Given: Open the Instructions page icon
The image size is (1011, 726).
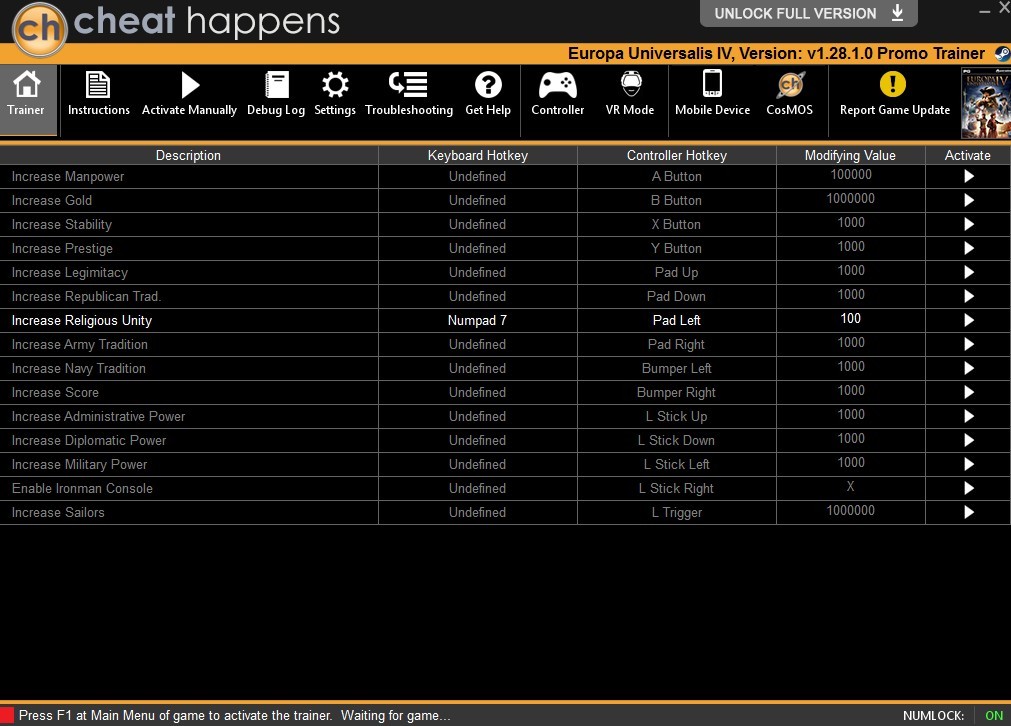Looking at the screenshot, I should point(98,84).
